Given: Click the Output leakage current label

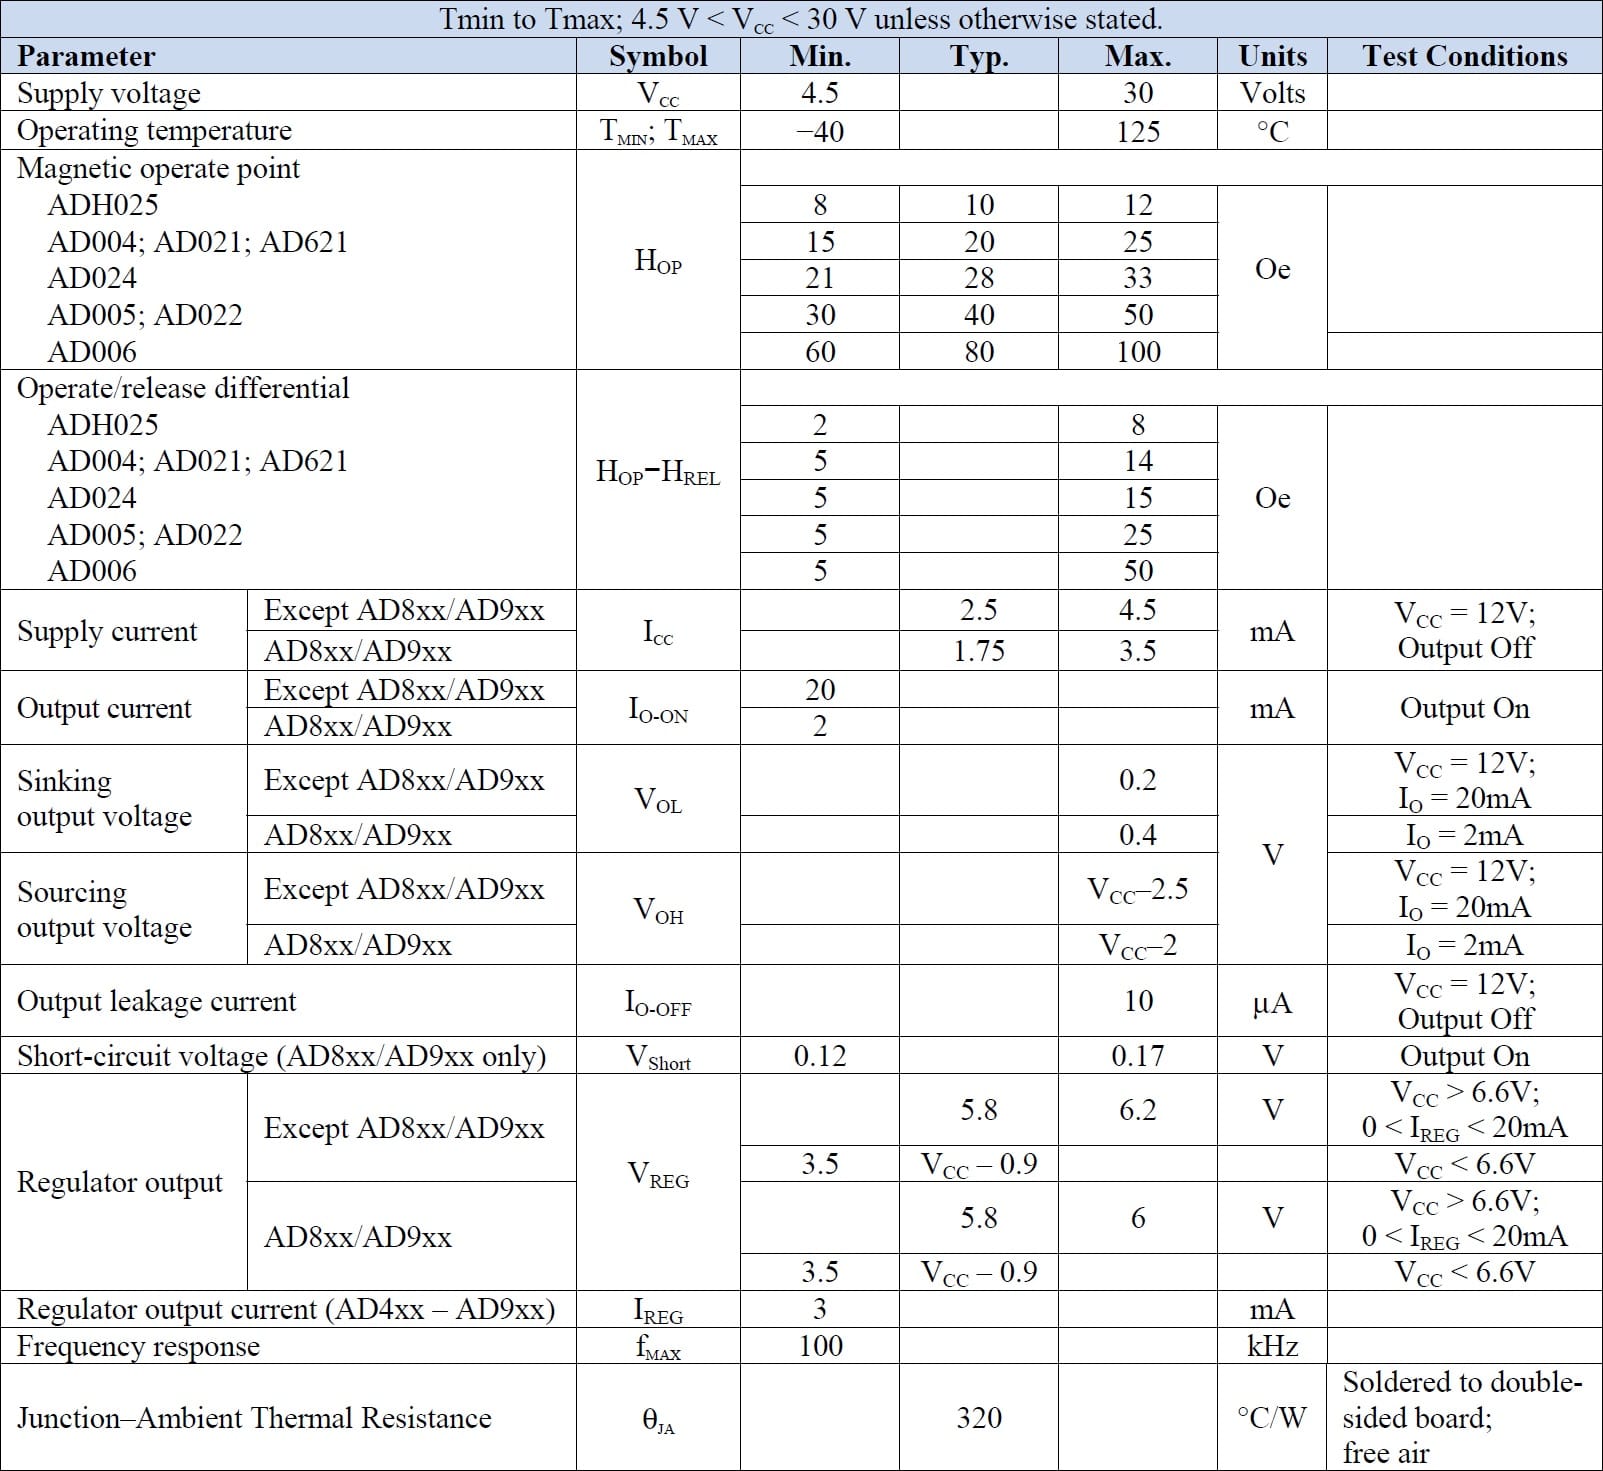Looking at the screenshot, I should [x=156, y=1001].
